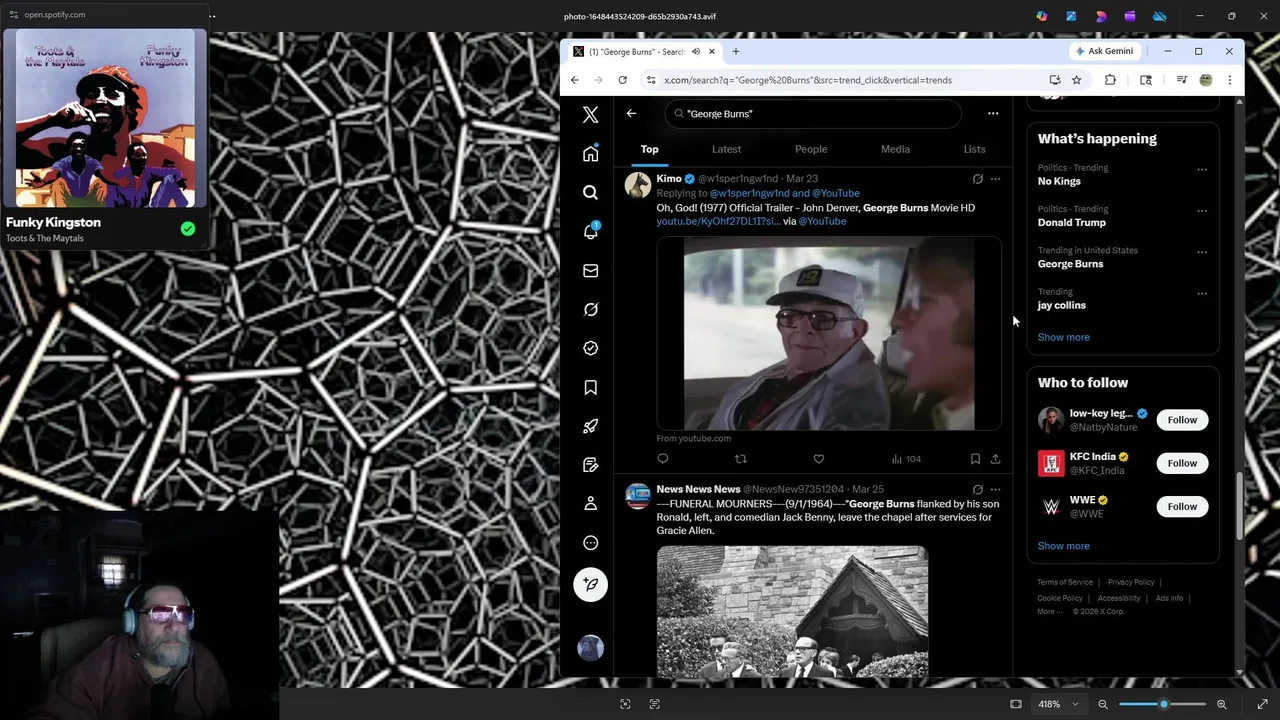Open X home from the logo icon
This screenshot has height=720, width=1280.
point(590,115)
